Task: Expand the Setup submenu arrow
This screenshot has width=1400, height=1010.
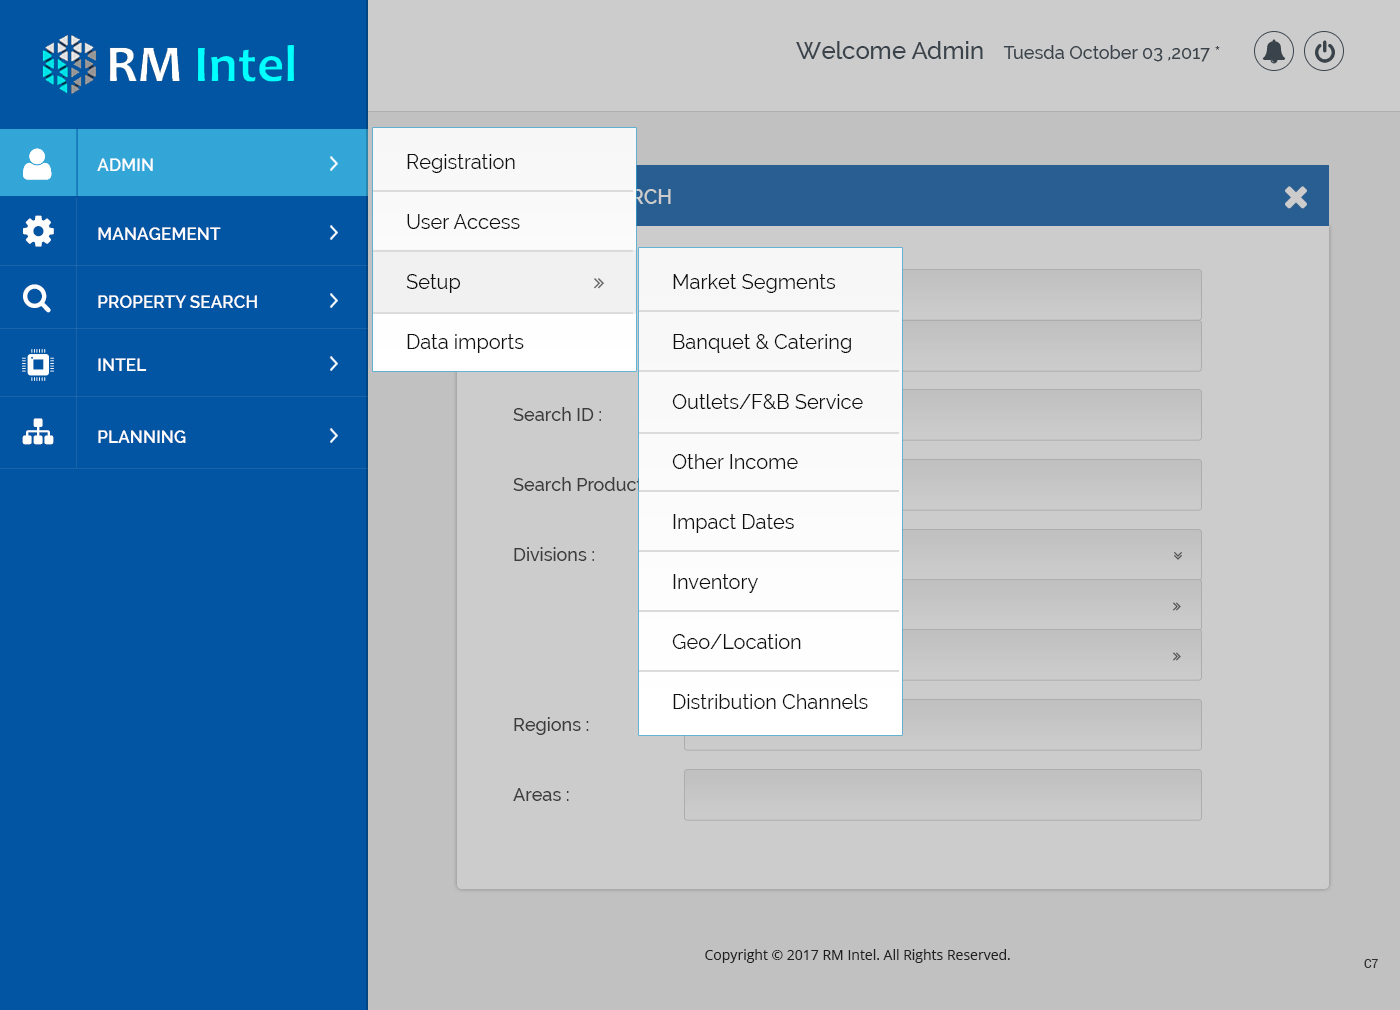Action: pos(598,282)
